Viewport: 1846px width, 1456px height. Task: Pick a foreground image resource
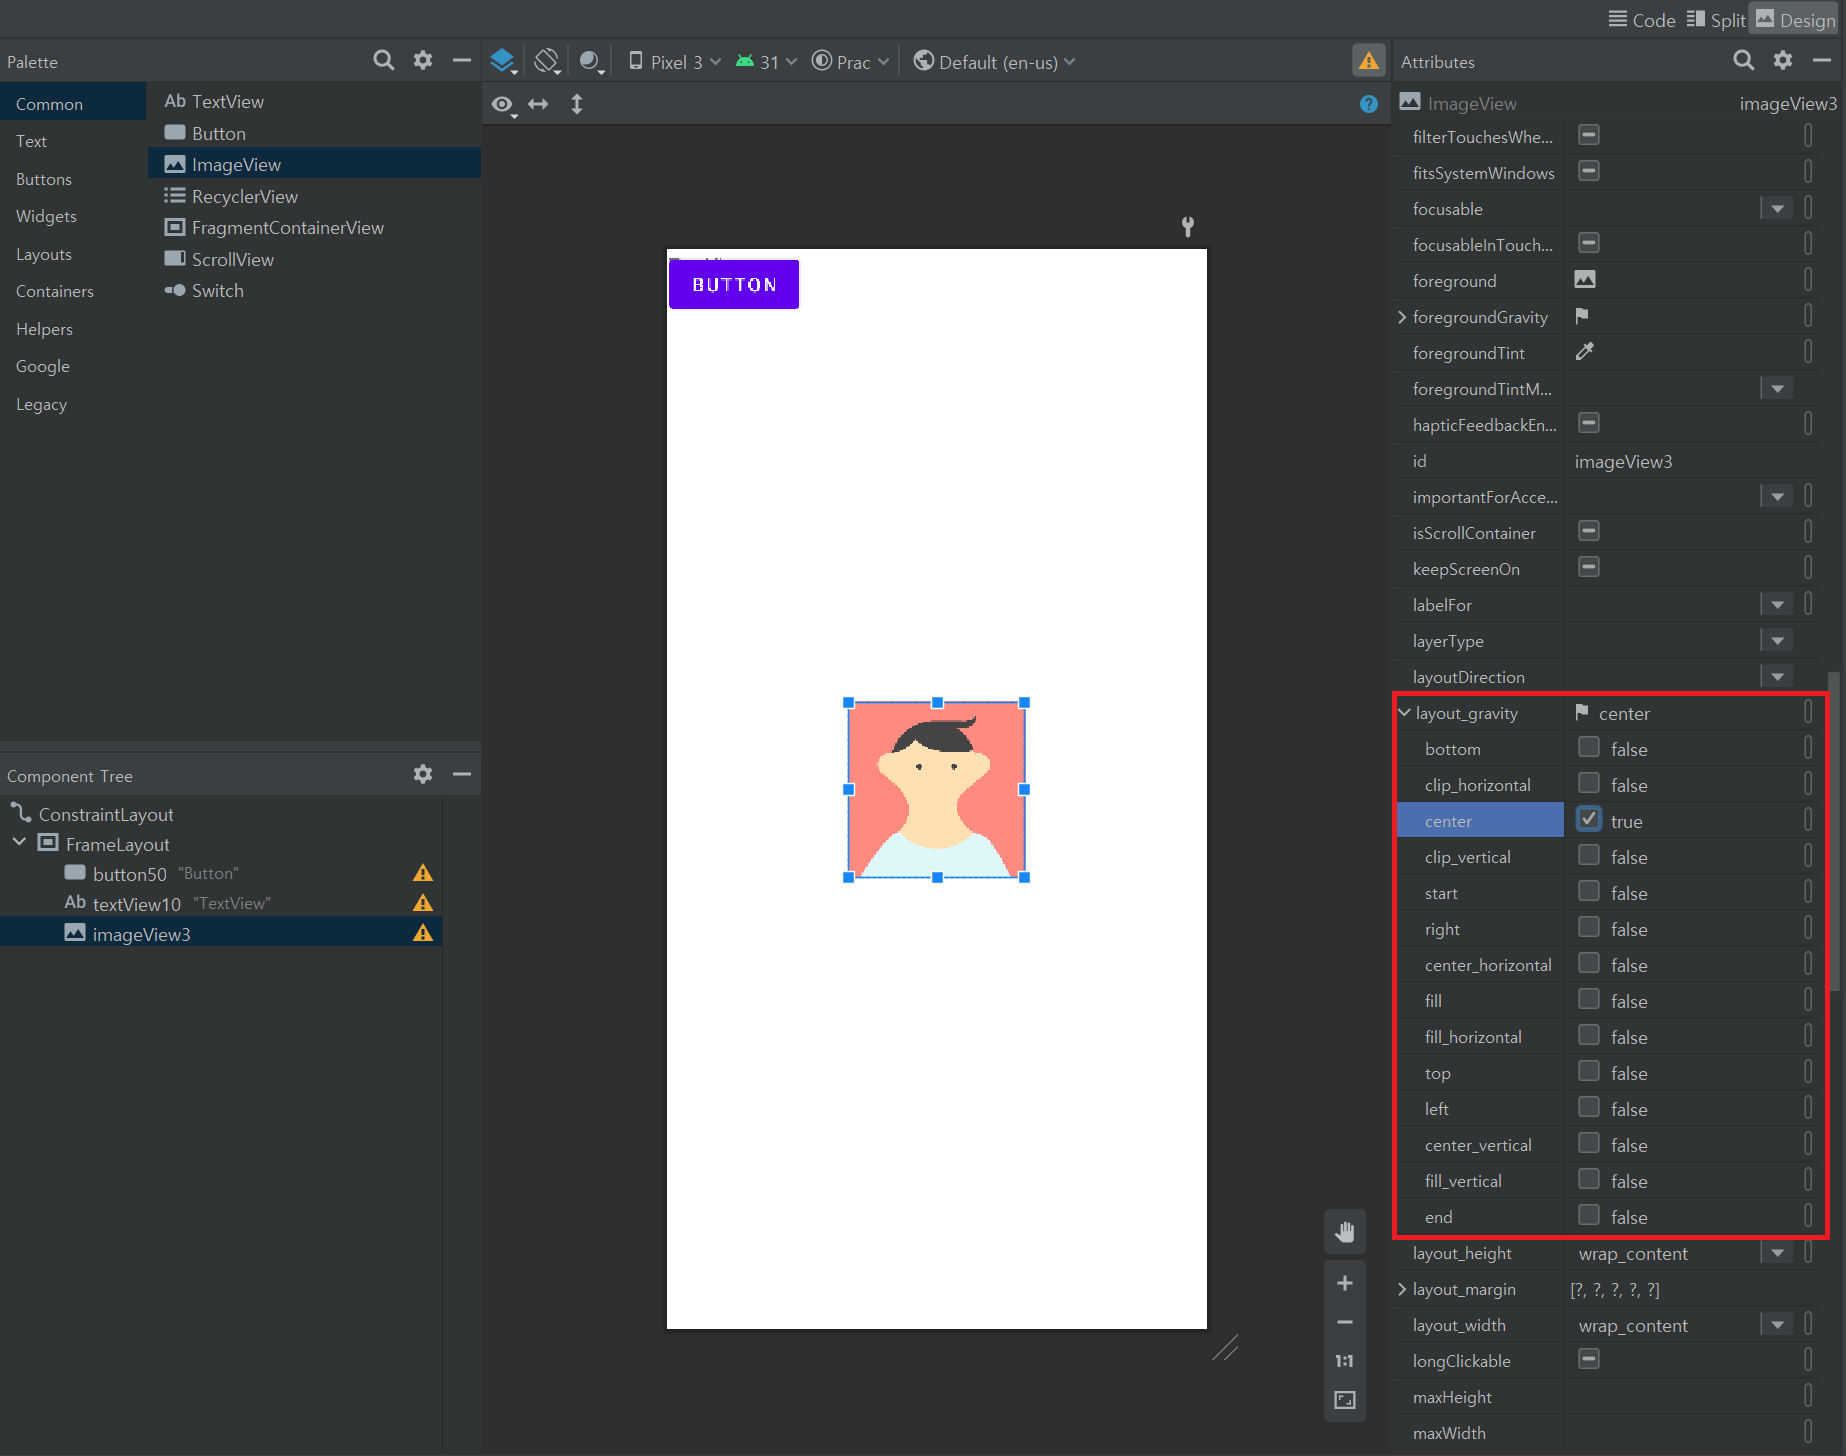(x=1585, y=280)
